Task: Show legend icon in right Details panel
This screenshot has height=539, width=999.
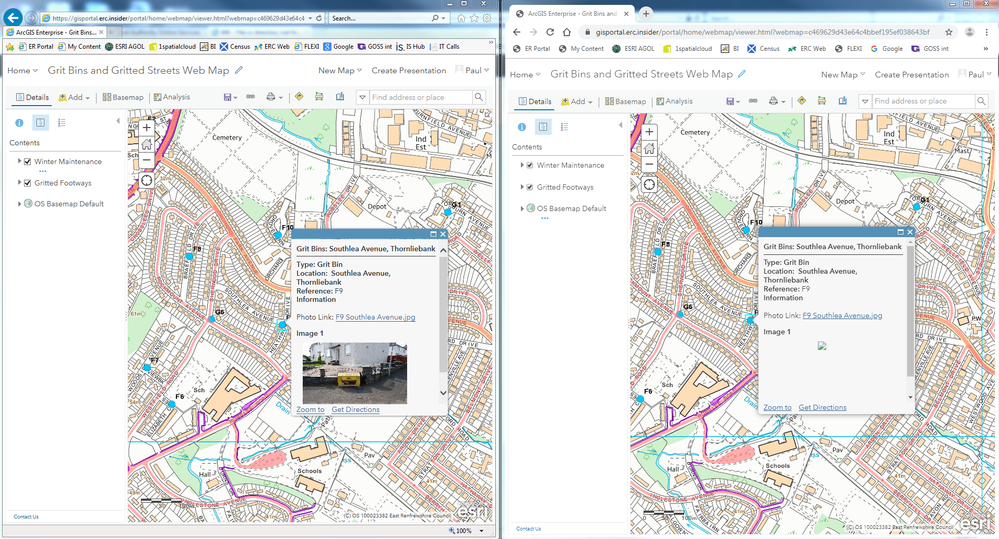Action: tap(565, 127)
